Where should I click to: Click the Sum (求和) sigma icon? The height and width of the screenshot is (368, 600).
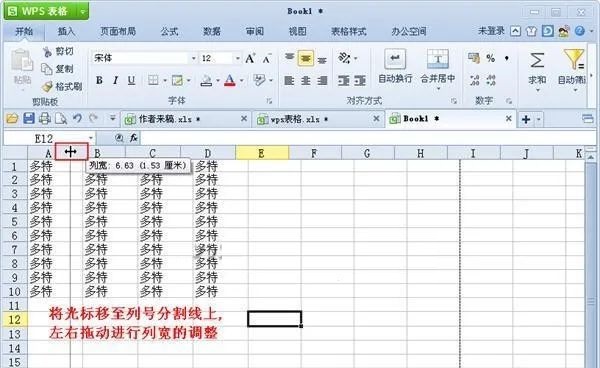(537, 60)
